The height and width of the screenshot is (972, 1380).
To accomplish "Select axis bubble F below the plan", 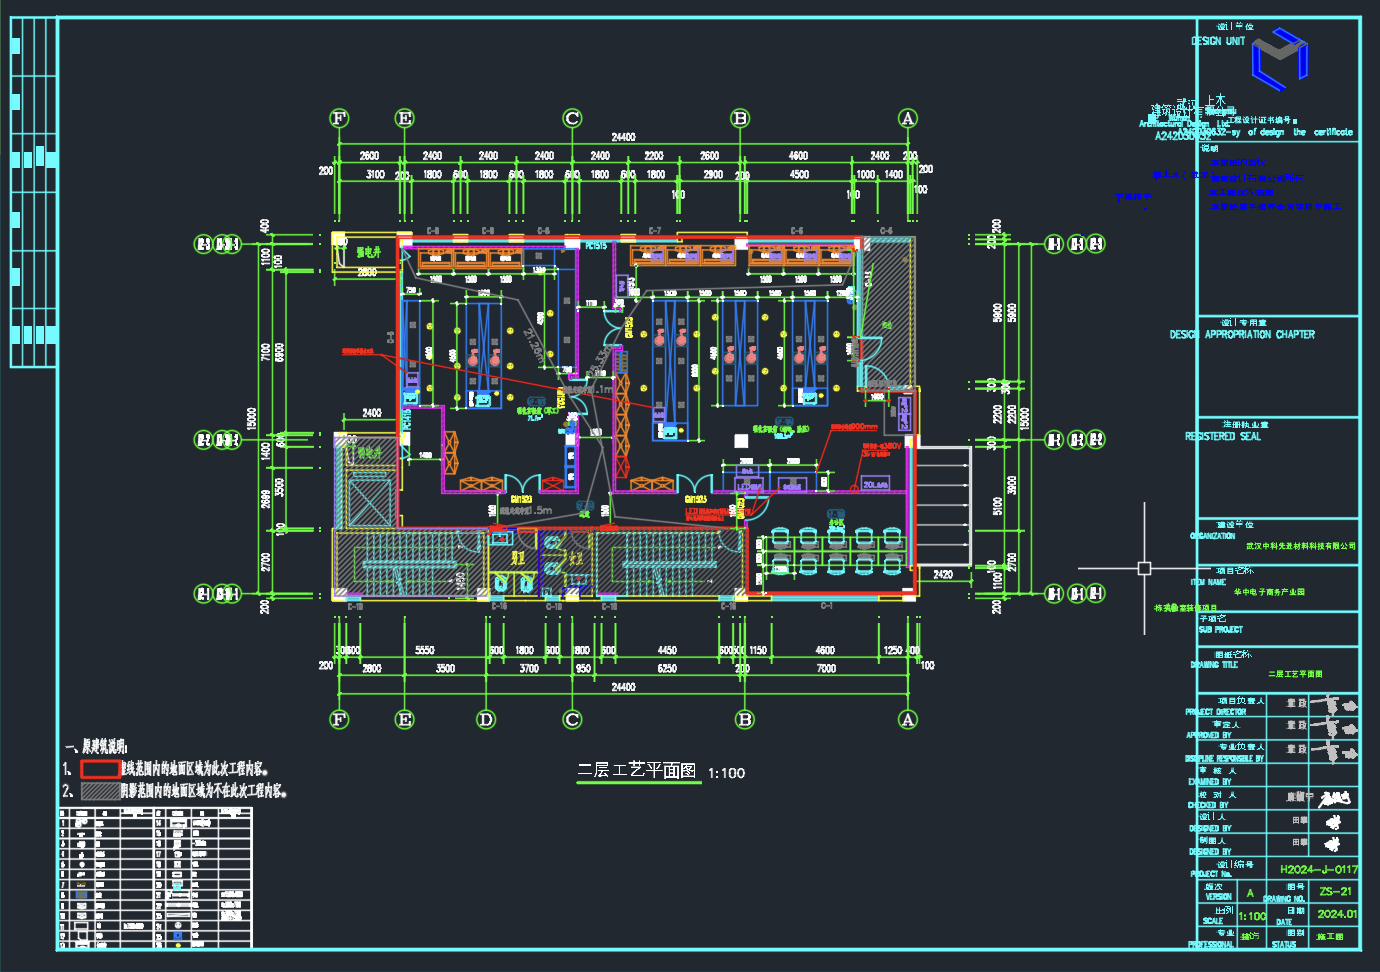I will coord(339,719).
